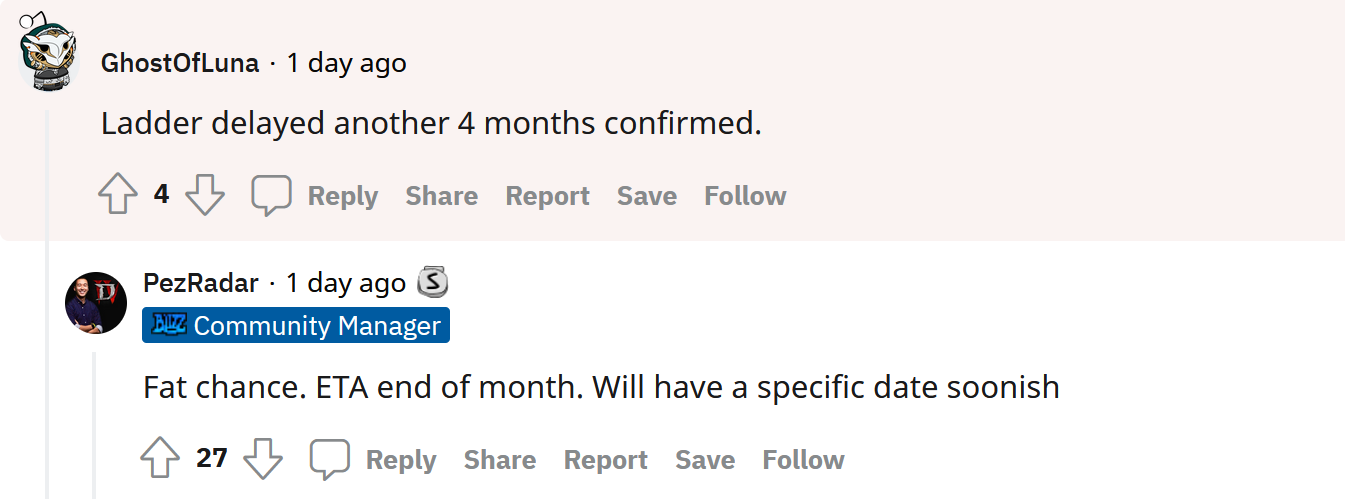Downvote GhostOfLuna's comment
Screen dimensions: 1345x499
(x=205, y=195)
